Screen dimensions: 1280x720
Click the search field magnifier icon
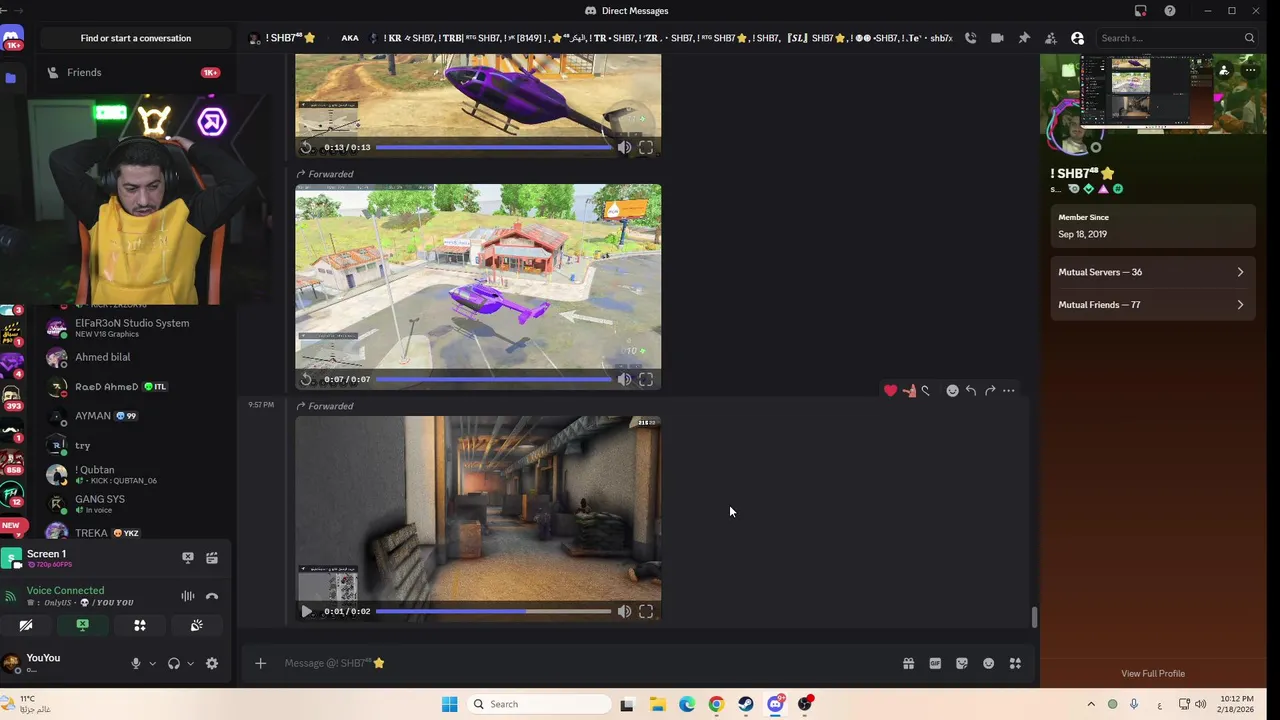1249,38
